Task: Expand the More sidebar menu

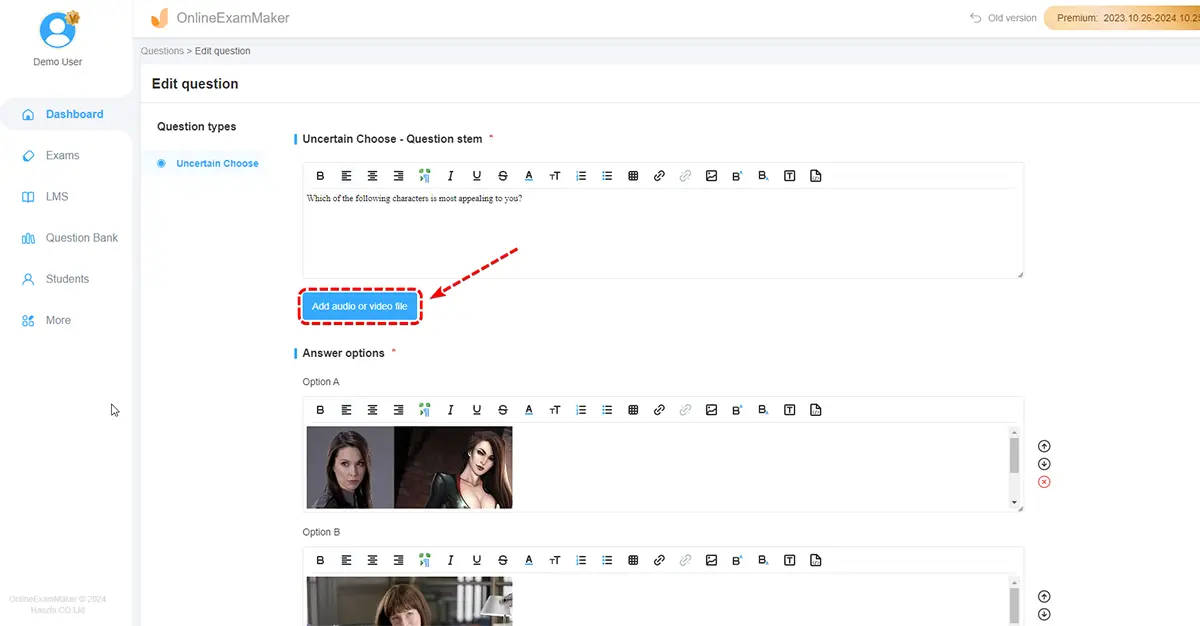Action: 58,320
